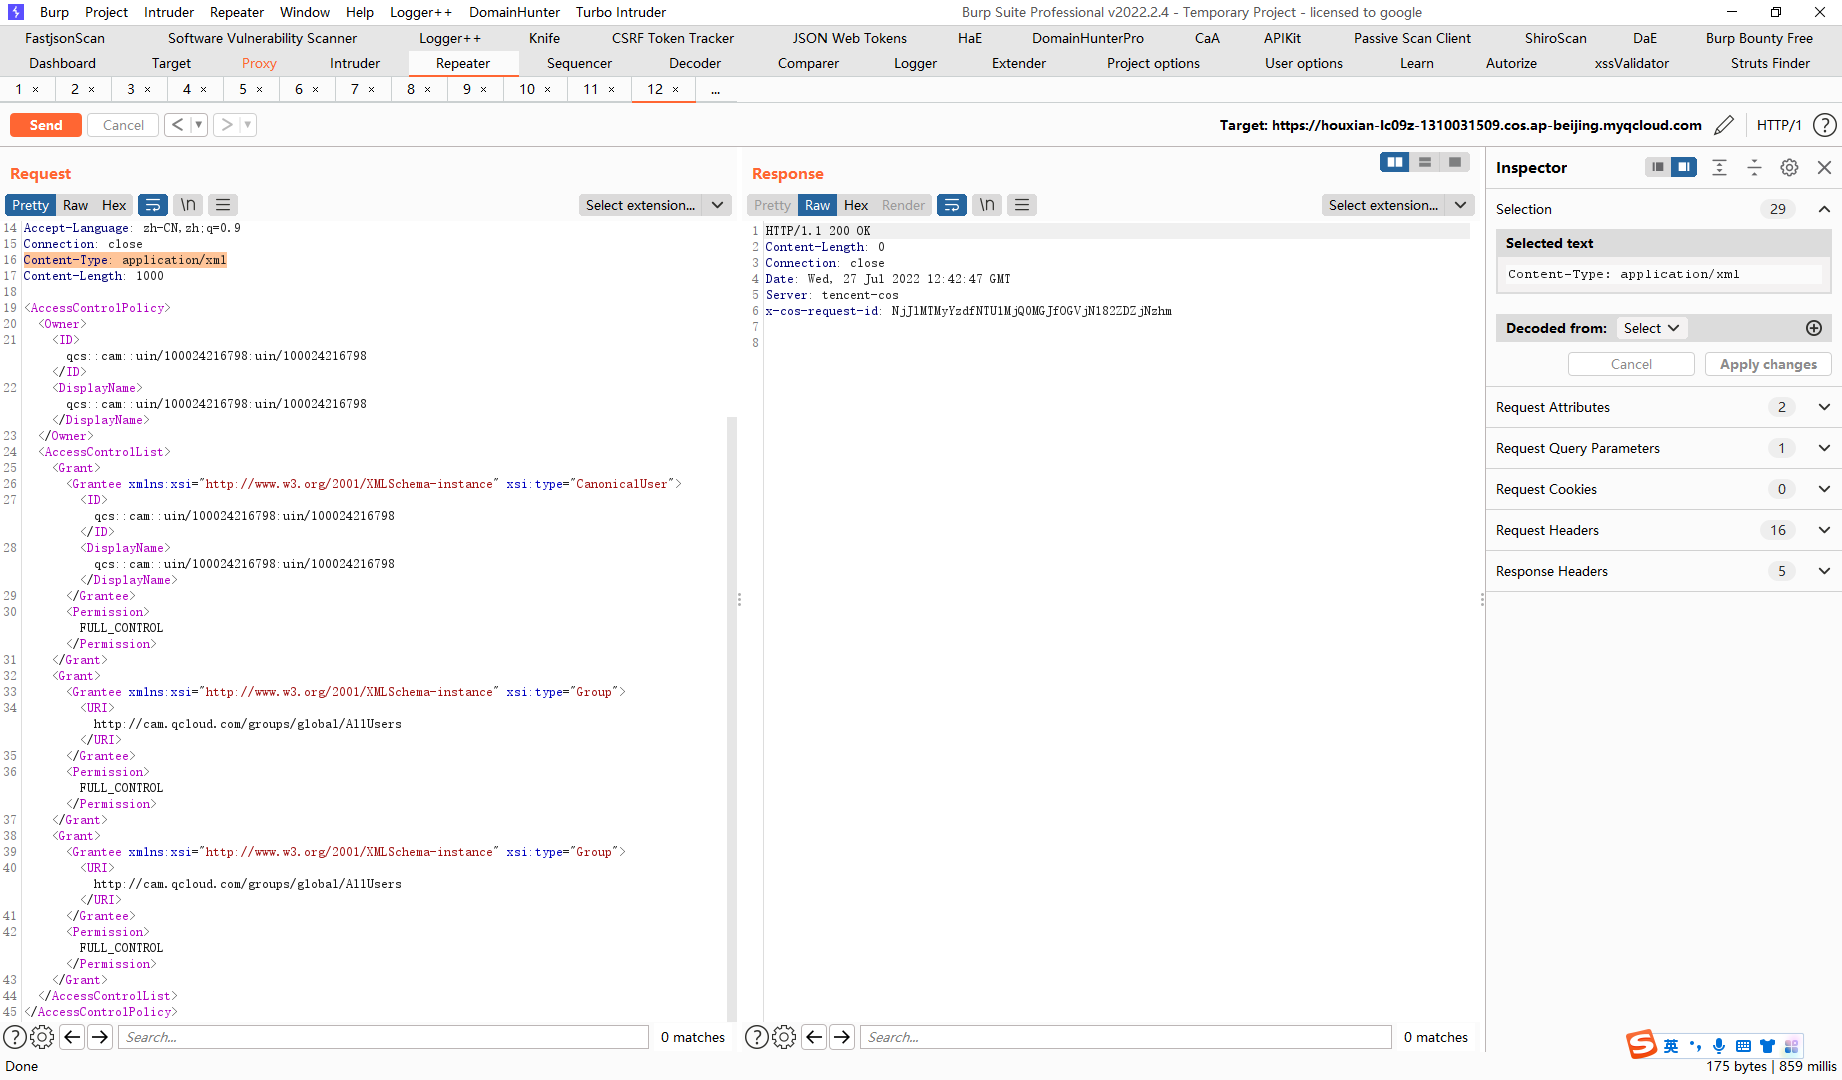Image resolution: width=1842 pixels, height=1080 pixels.
Task: Open the Decoder tab
Action: [x=695, y=63]
